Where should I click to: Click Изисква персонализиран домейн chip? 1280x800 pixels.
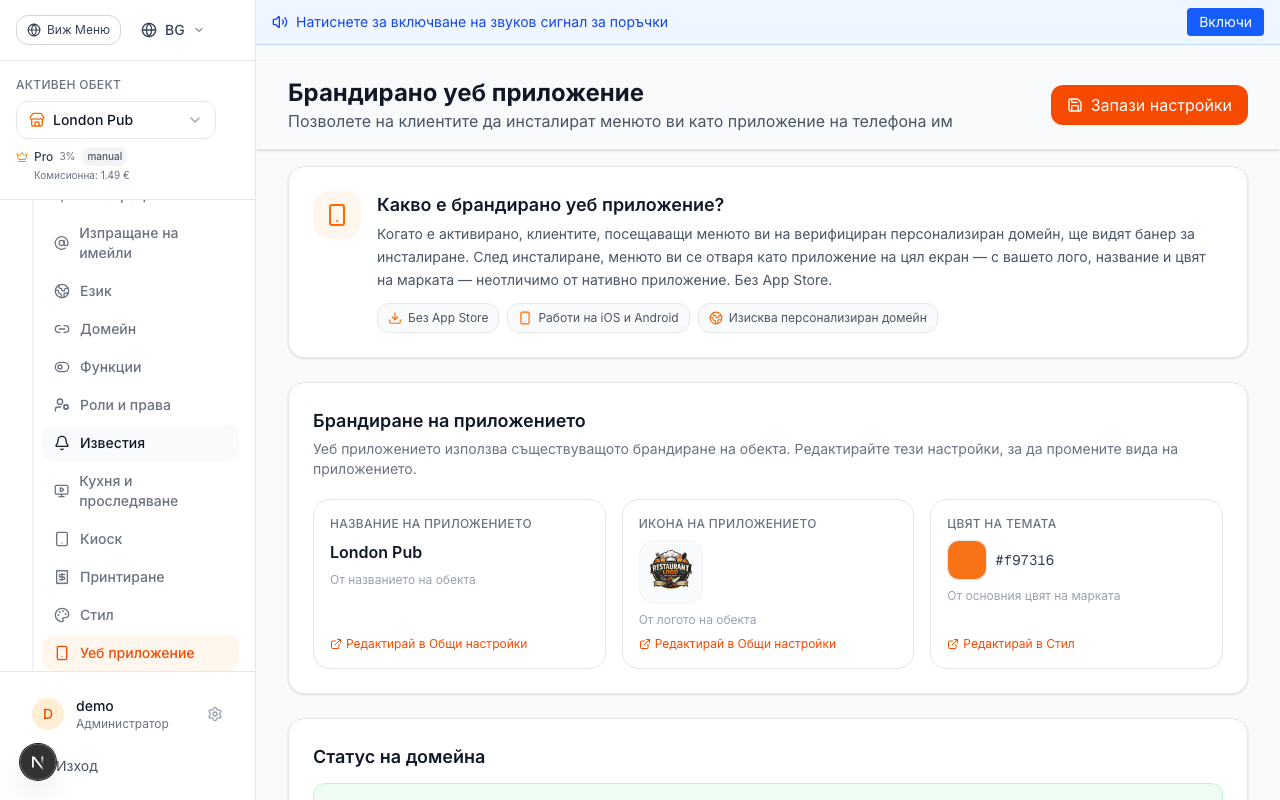pos(818,318)
